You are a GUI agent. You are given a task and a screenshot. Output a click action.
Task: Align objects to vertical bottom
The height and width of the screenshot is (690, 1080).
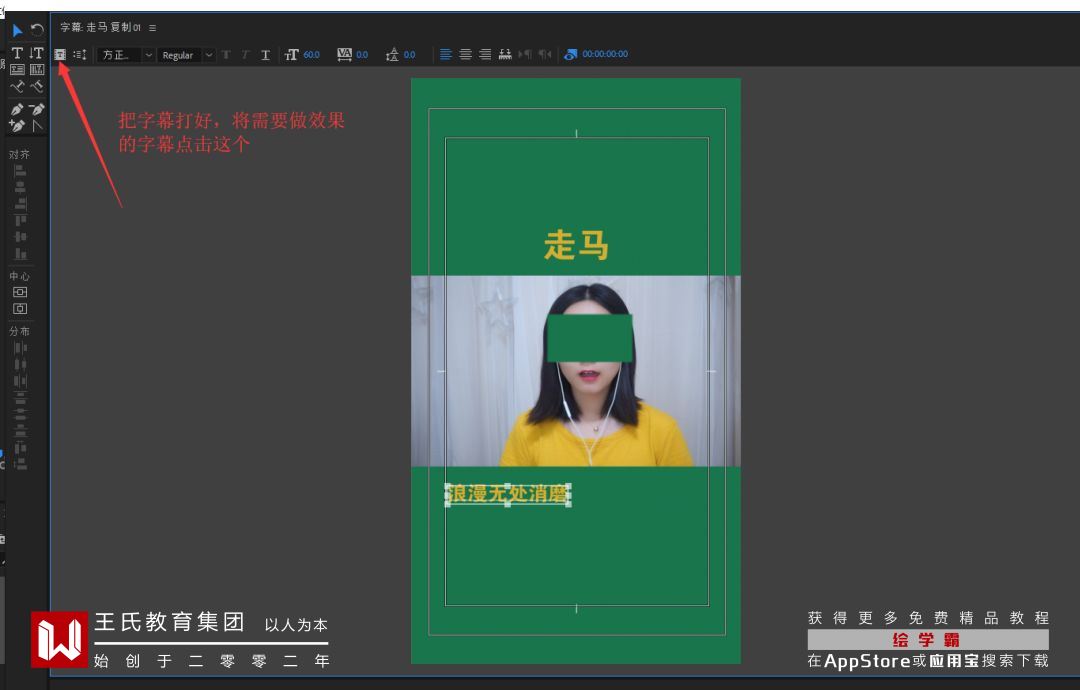[20, 254]
